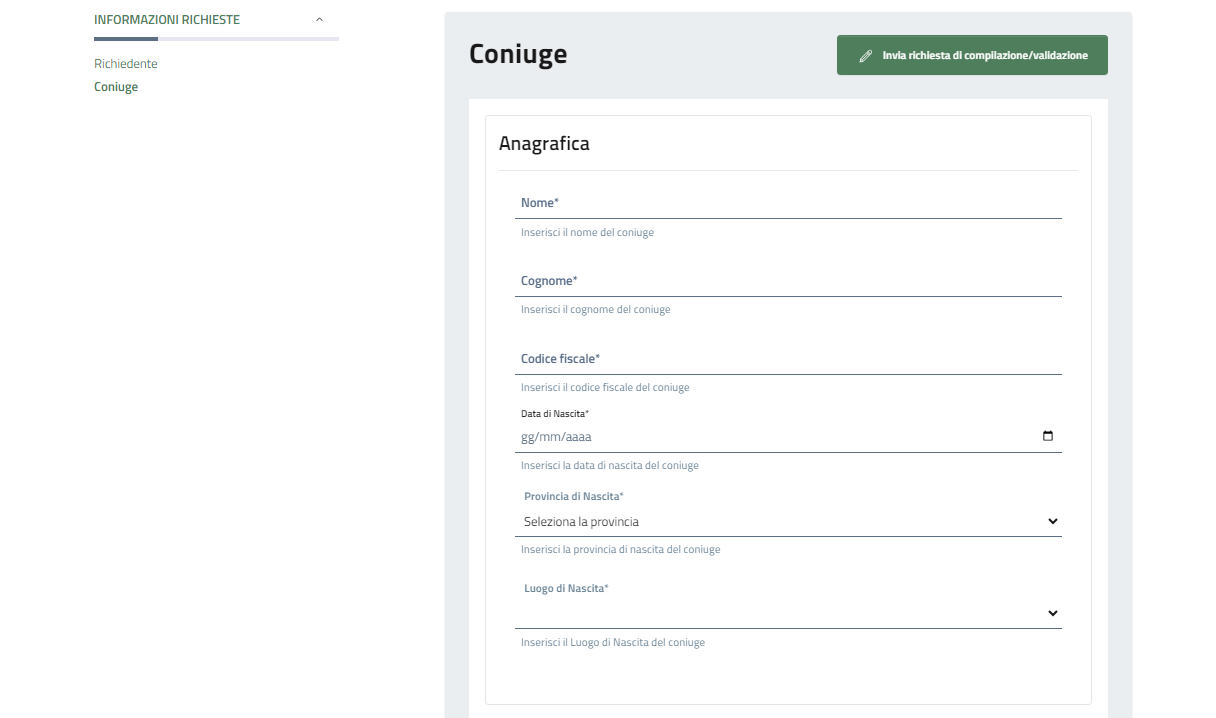Click the pencil icon on the Invia richiesta button

(x=866, y=56)
